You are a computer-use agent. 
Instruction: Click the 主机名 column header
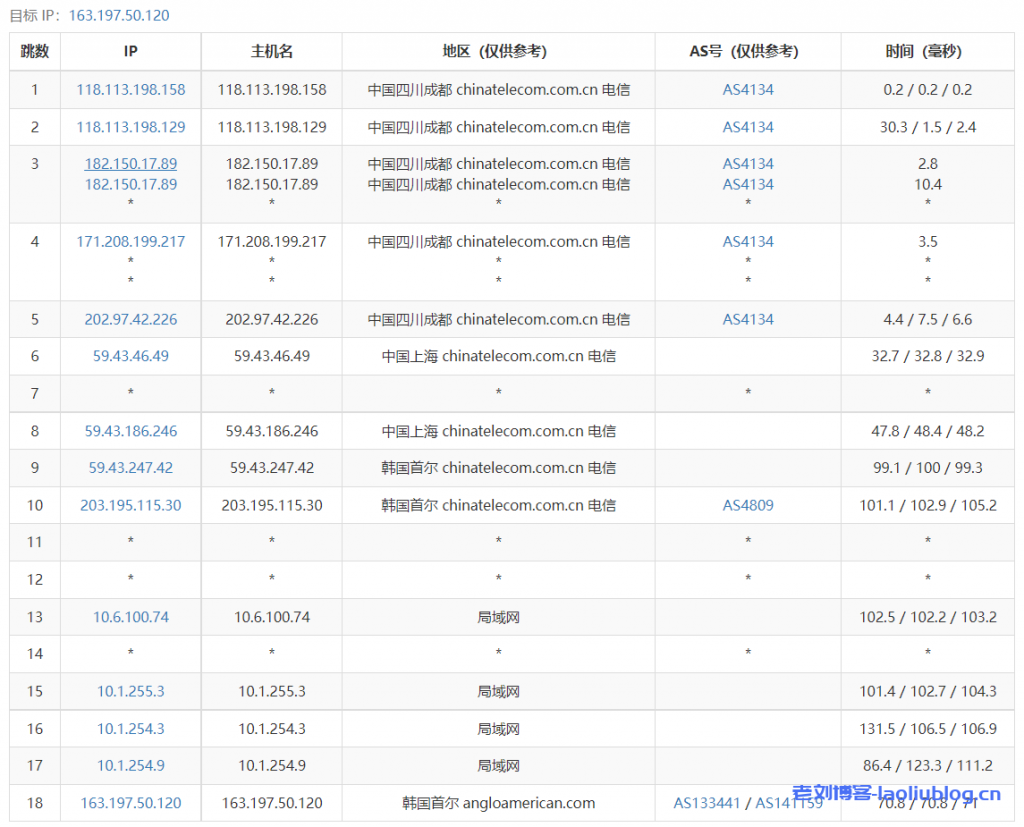coord(272,51)
